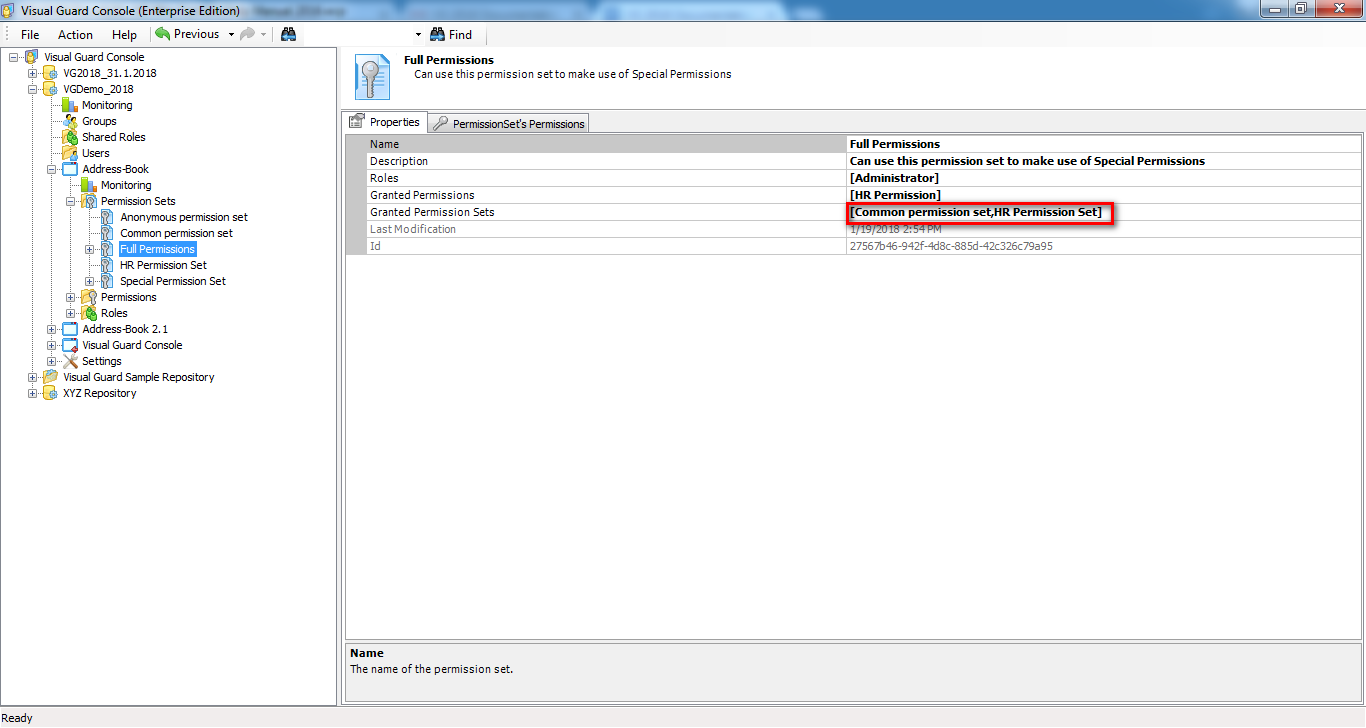Click the Find button in toolbar
The image size is (1366, 728).
point(451,34)
